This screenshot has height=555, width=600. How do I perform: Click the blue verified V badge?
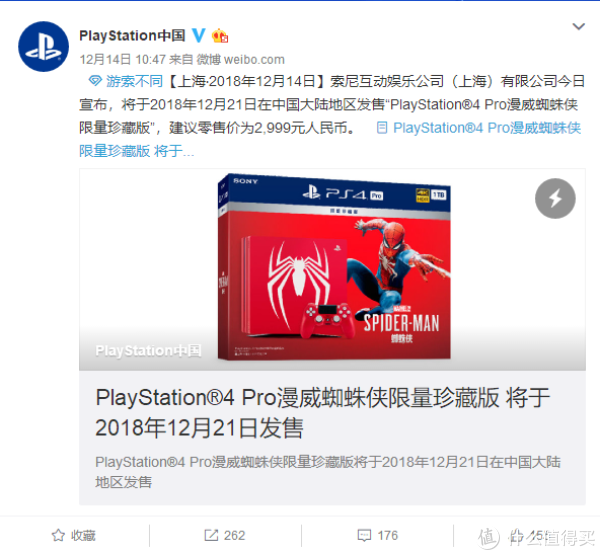(x=199, y=35)
